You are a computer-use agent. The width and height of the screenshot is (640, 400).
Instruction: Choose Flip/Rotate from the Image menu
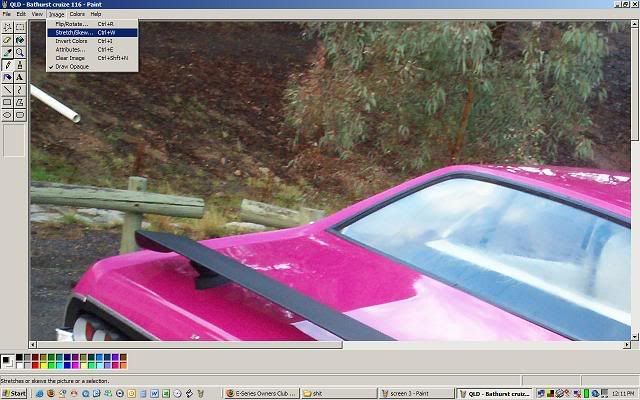click(92, 24)
